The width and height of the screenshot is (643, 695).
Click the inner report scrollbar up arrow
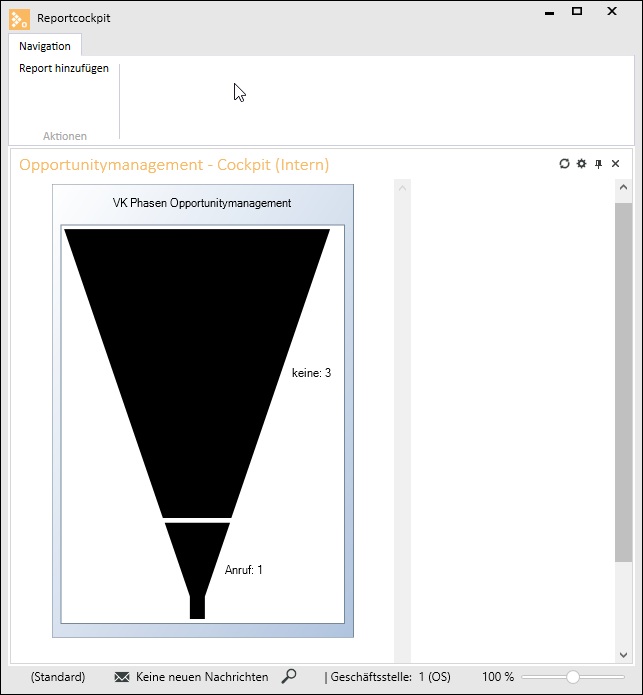402,188
